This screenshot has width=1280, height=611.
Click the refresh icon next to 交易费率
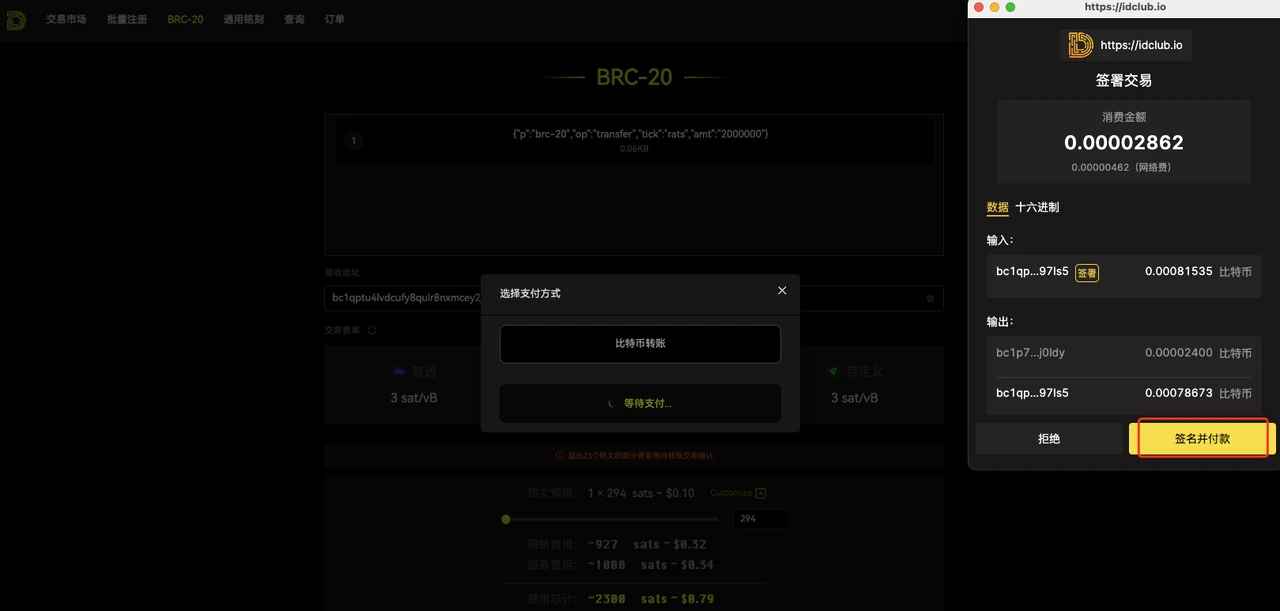tap(372, 330)
